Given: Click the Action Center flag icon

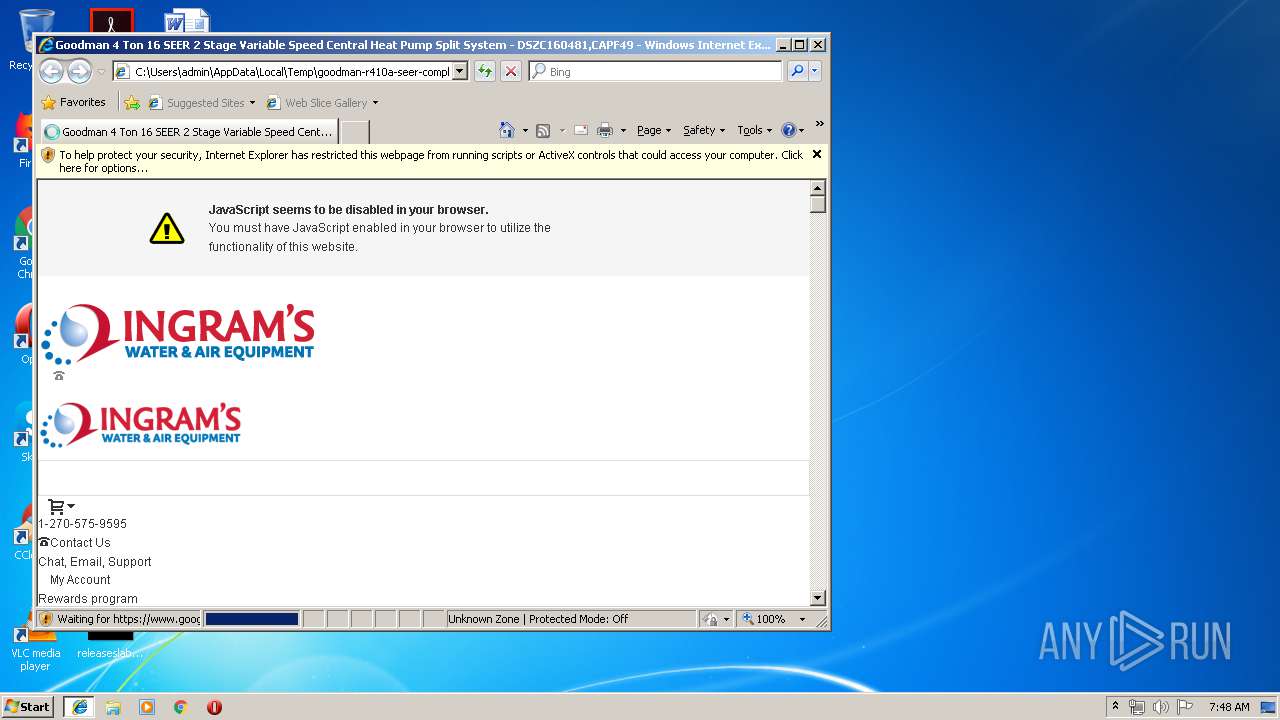Looking at the screenshot, I should (1185, 707).
